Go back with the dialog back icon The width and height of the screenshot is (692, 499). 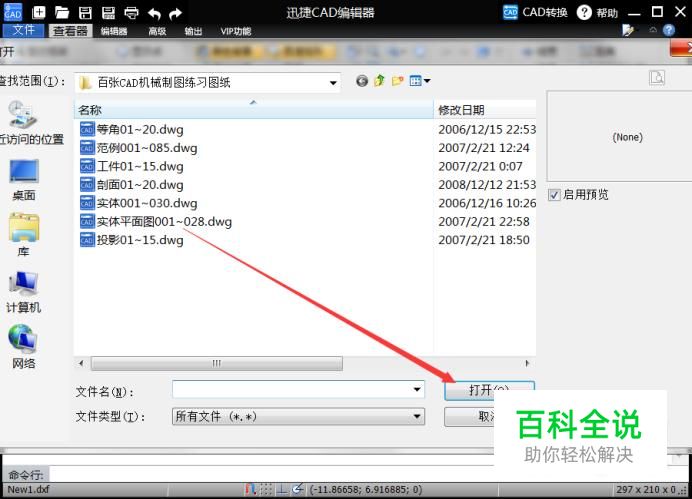(x=362, y=81)
